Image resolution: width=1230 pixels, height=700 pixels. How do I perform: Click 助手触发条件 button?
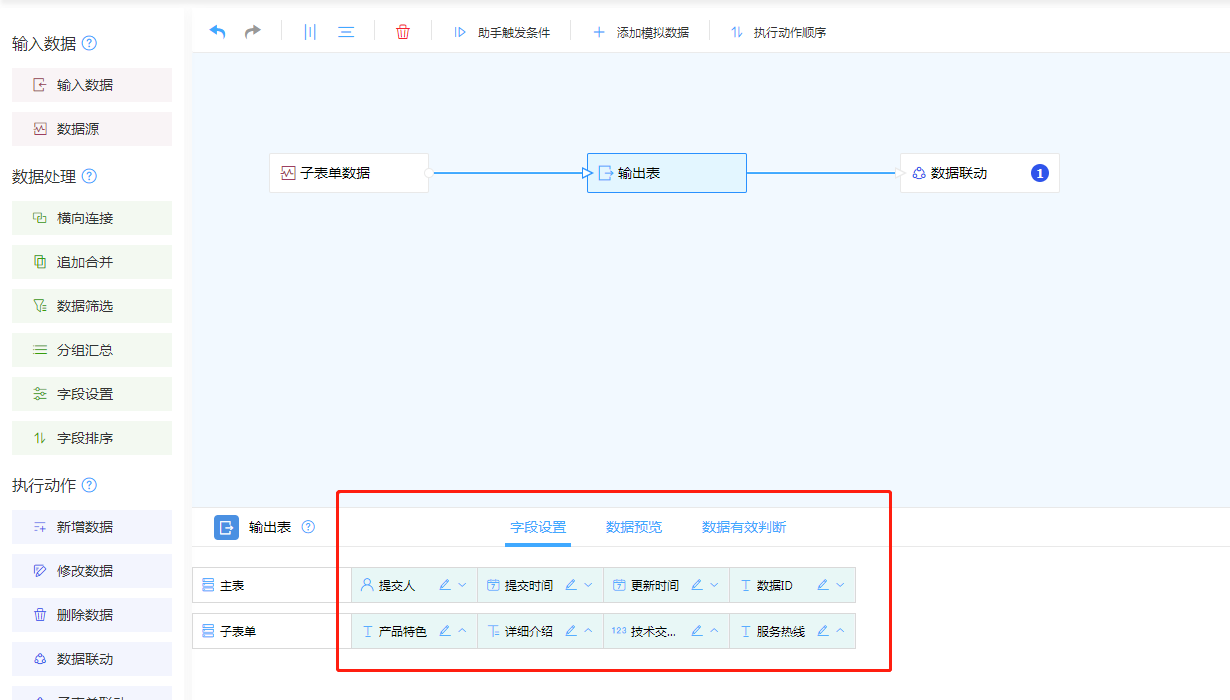502,32
